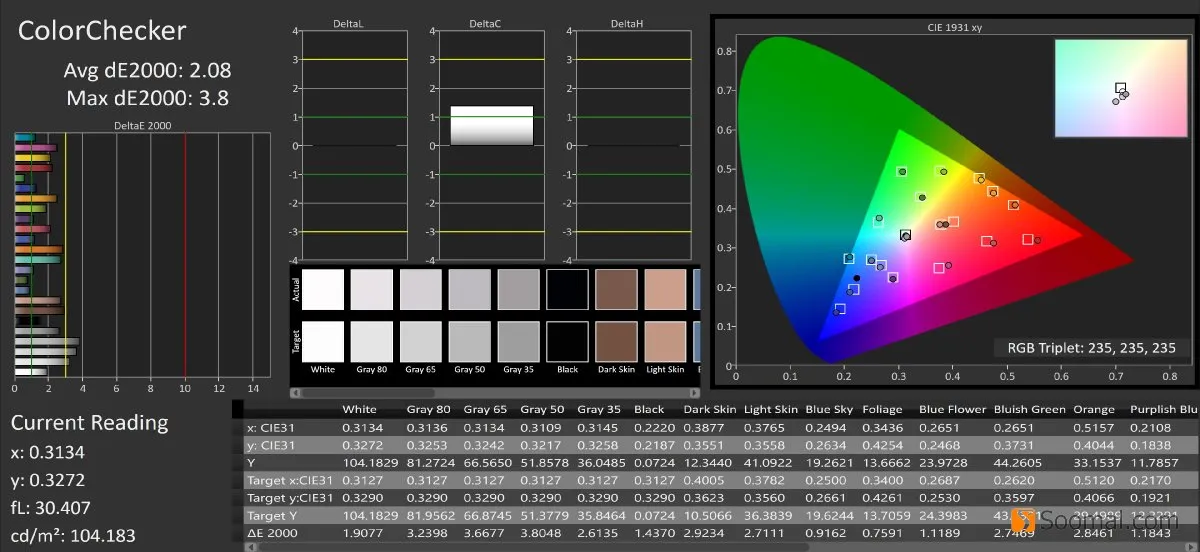Click the ColorChecker title

102,31
